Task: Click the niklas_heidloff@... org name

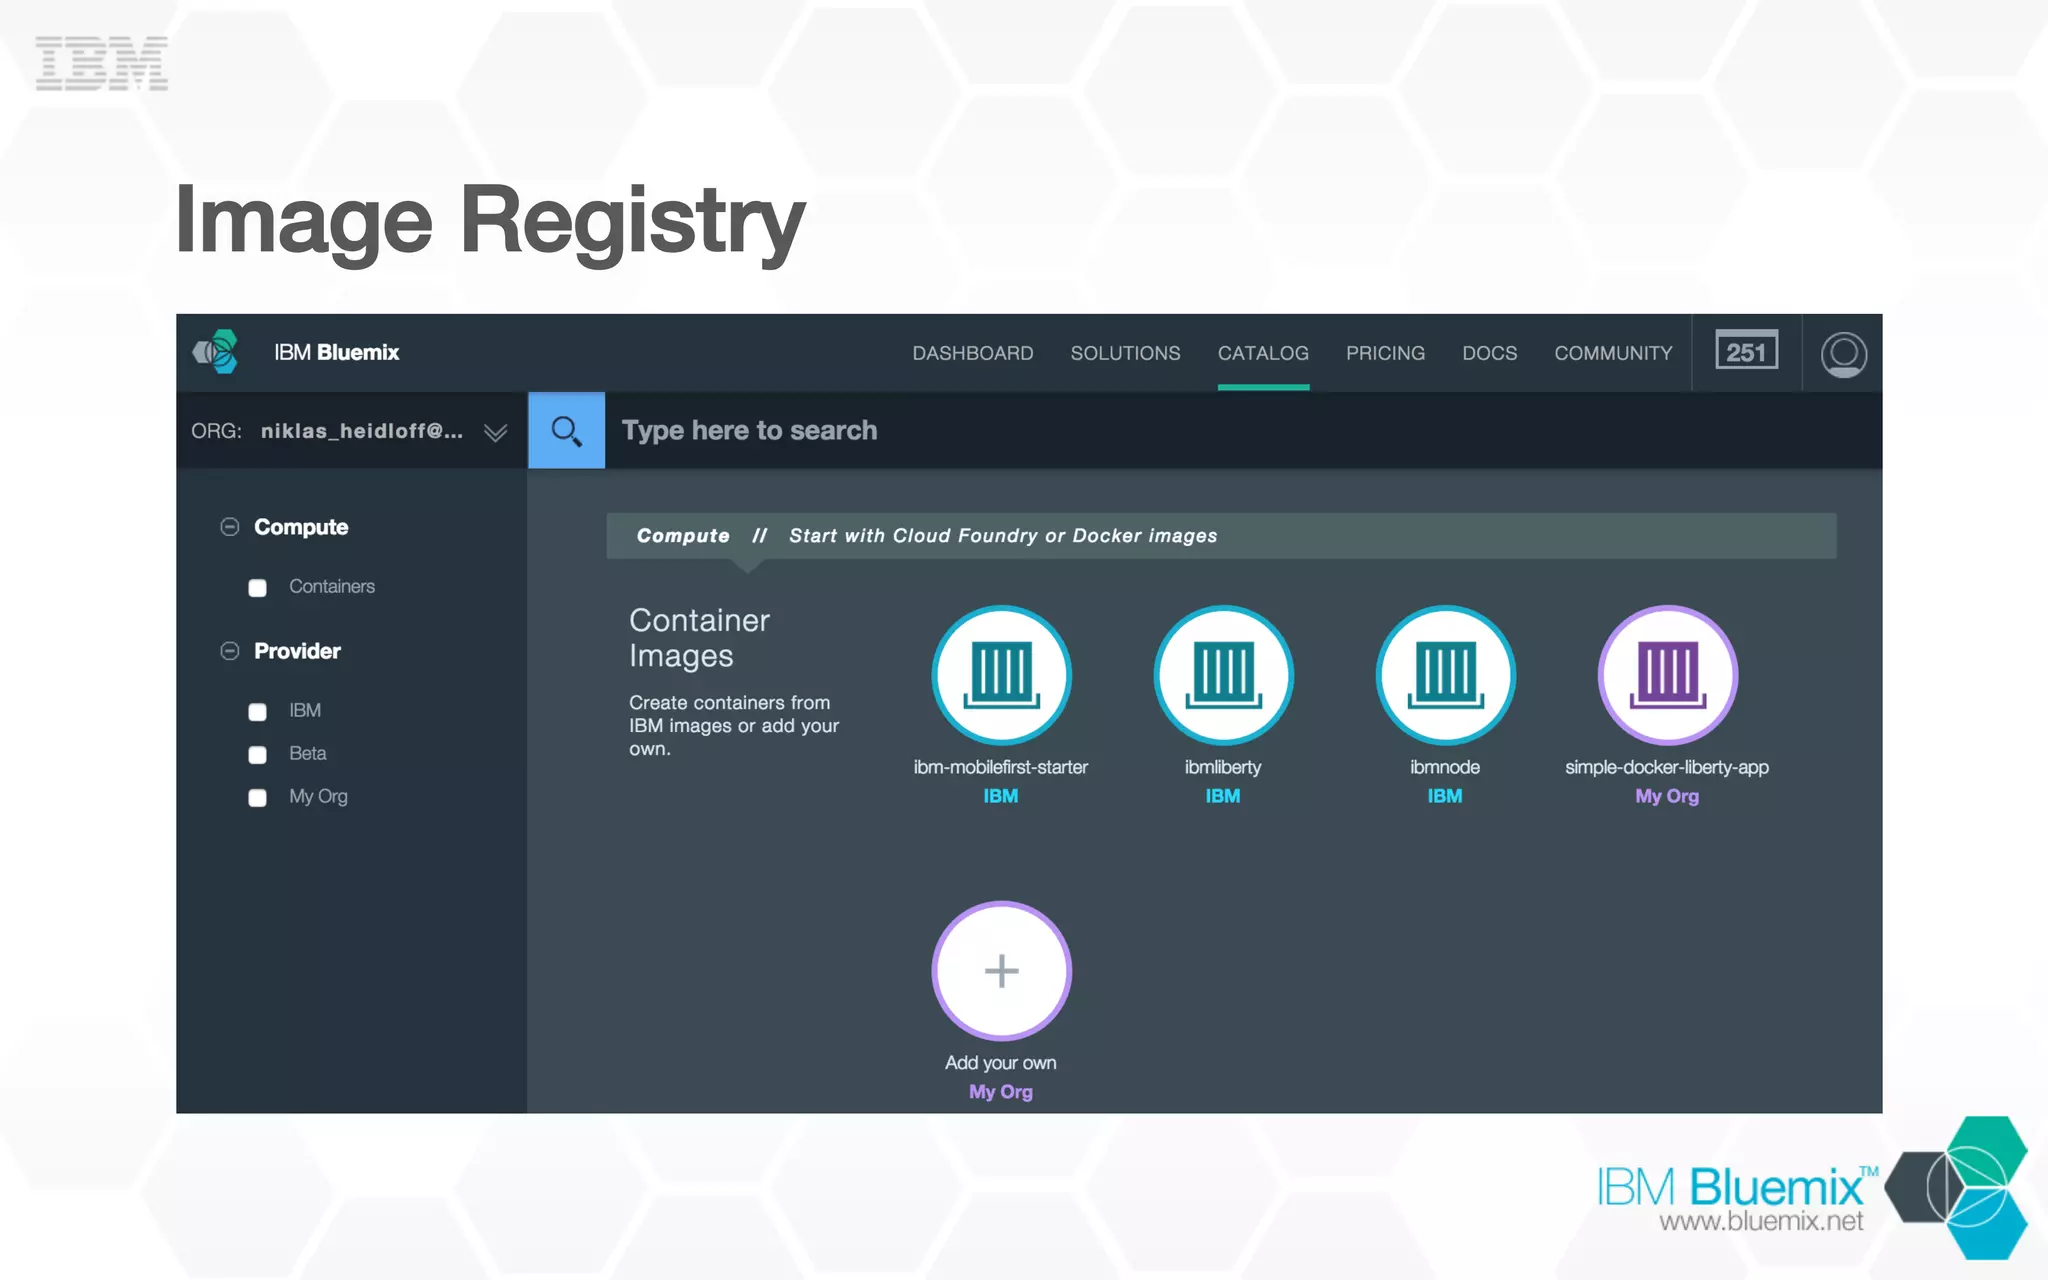Action: pyautogui.click(x=362, y=431)
